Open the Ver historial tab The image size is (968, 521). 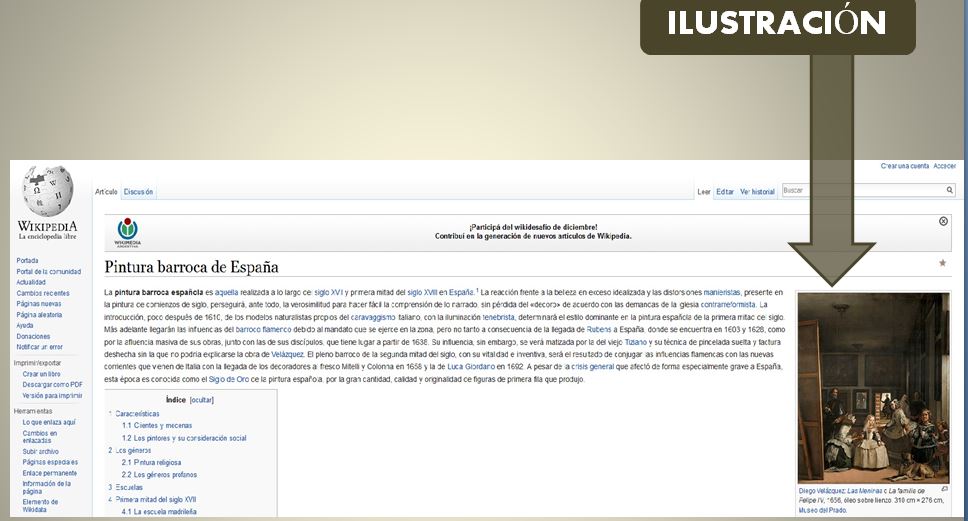(757, 192)
